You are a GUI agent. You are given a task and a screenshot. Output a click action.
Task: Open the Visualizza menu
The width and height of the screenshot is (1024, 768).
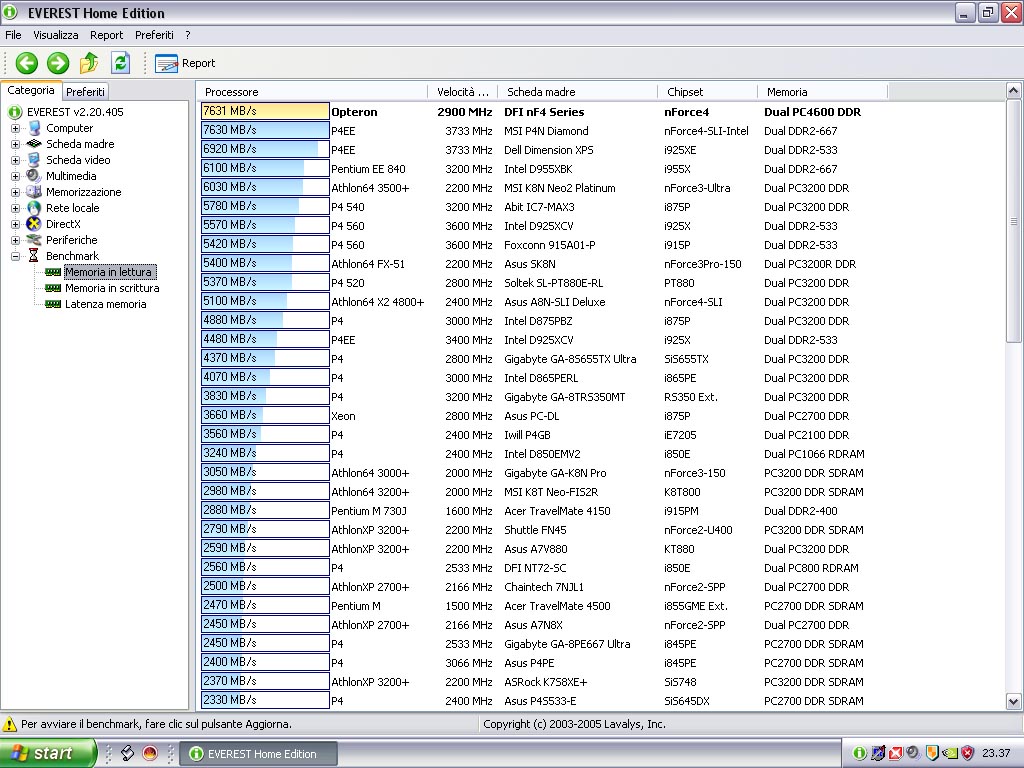tap(56, 35)
